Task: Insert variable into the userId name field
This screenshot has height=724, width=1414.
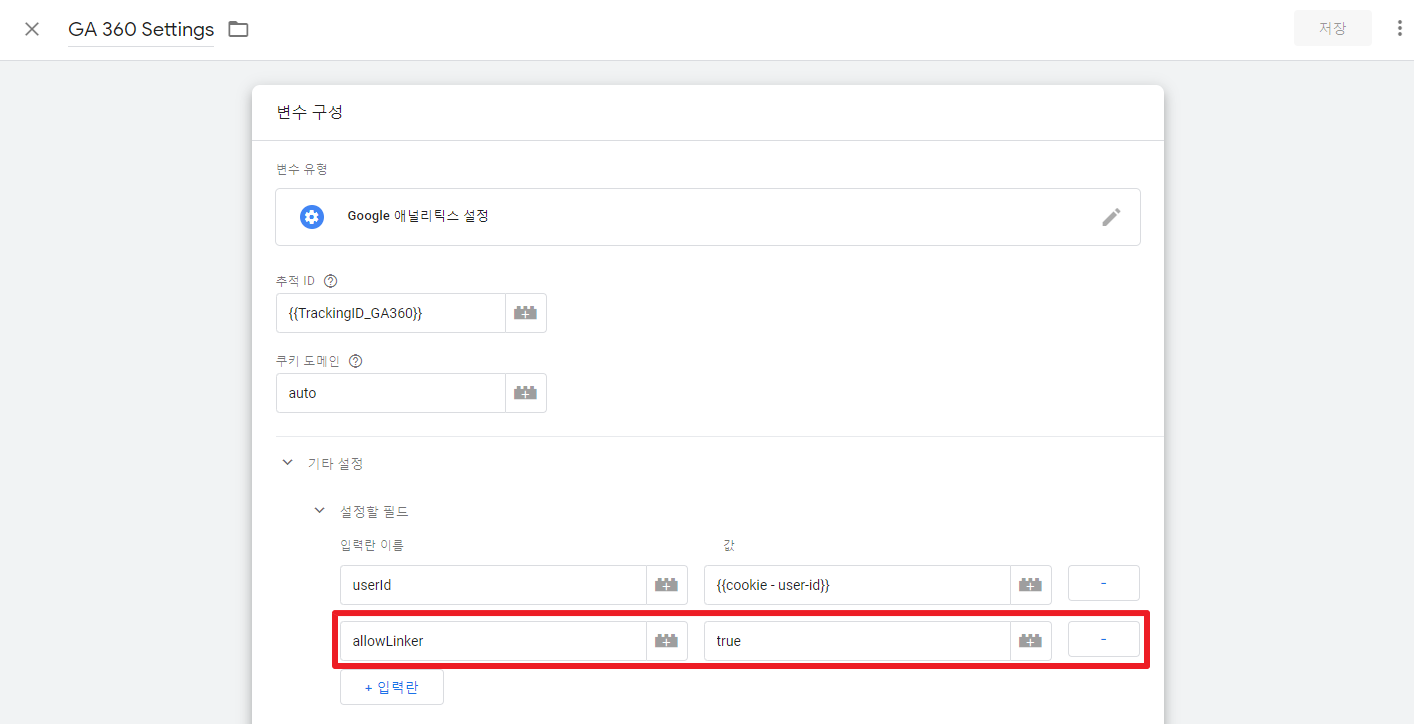Action: pos(666,585)
